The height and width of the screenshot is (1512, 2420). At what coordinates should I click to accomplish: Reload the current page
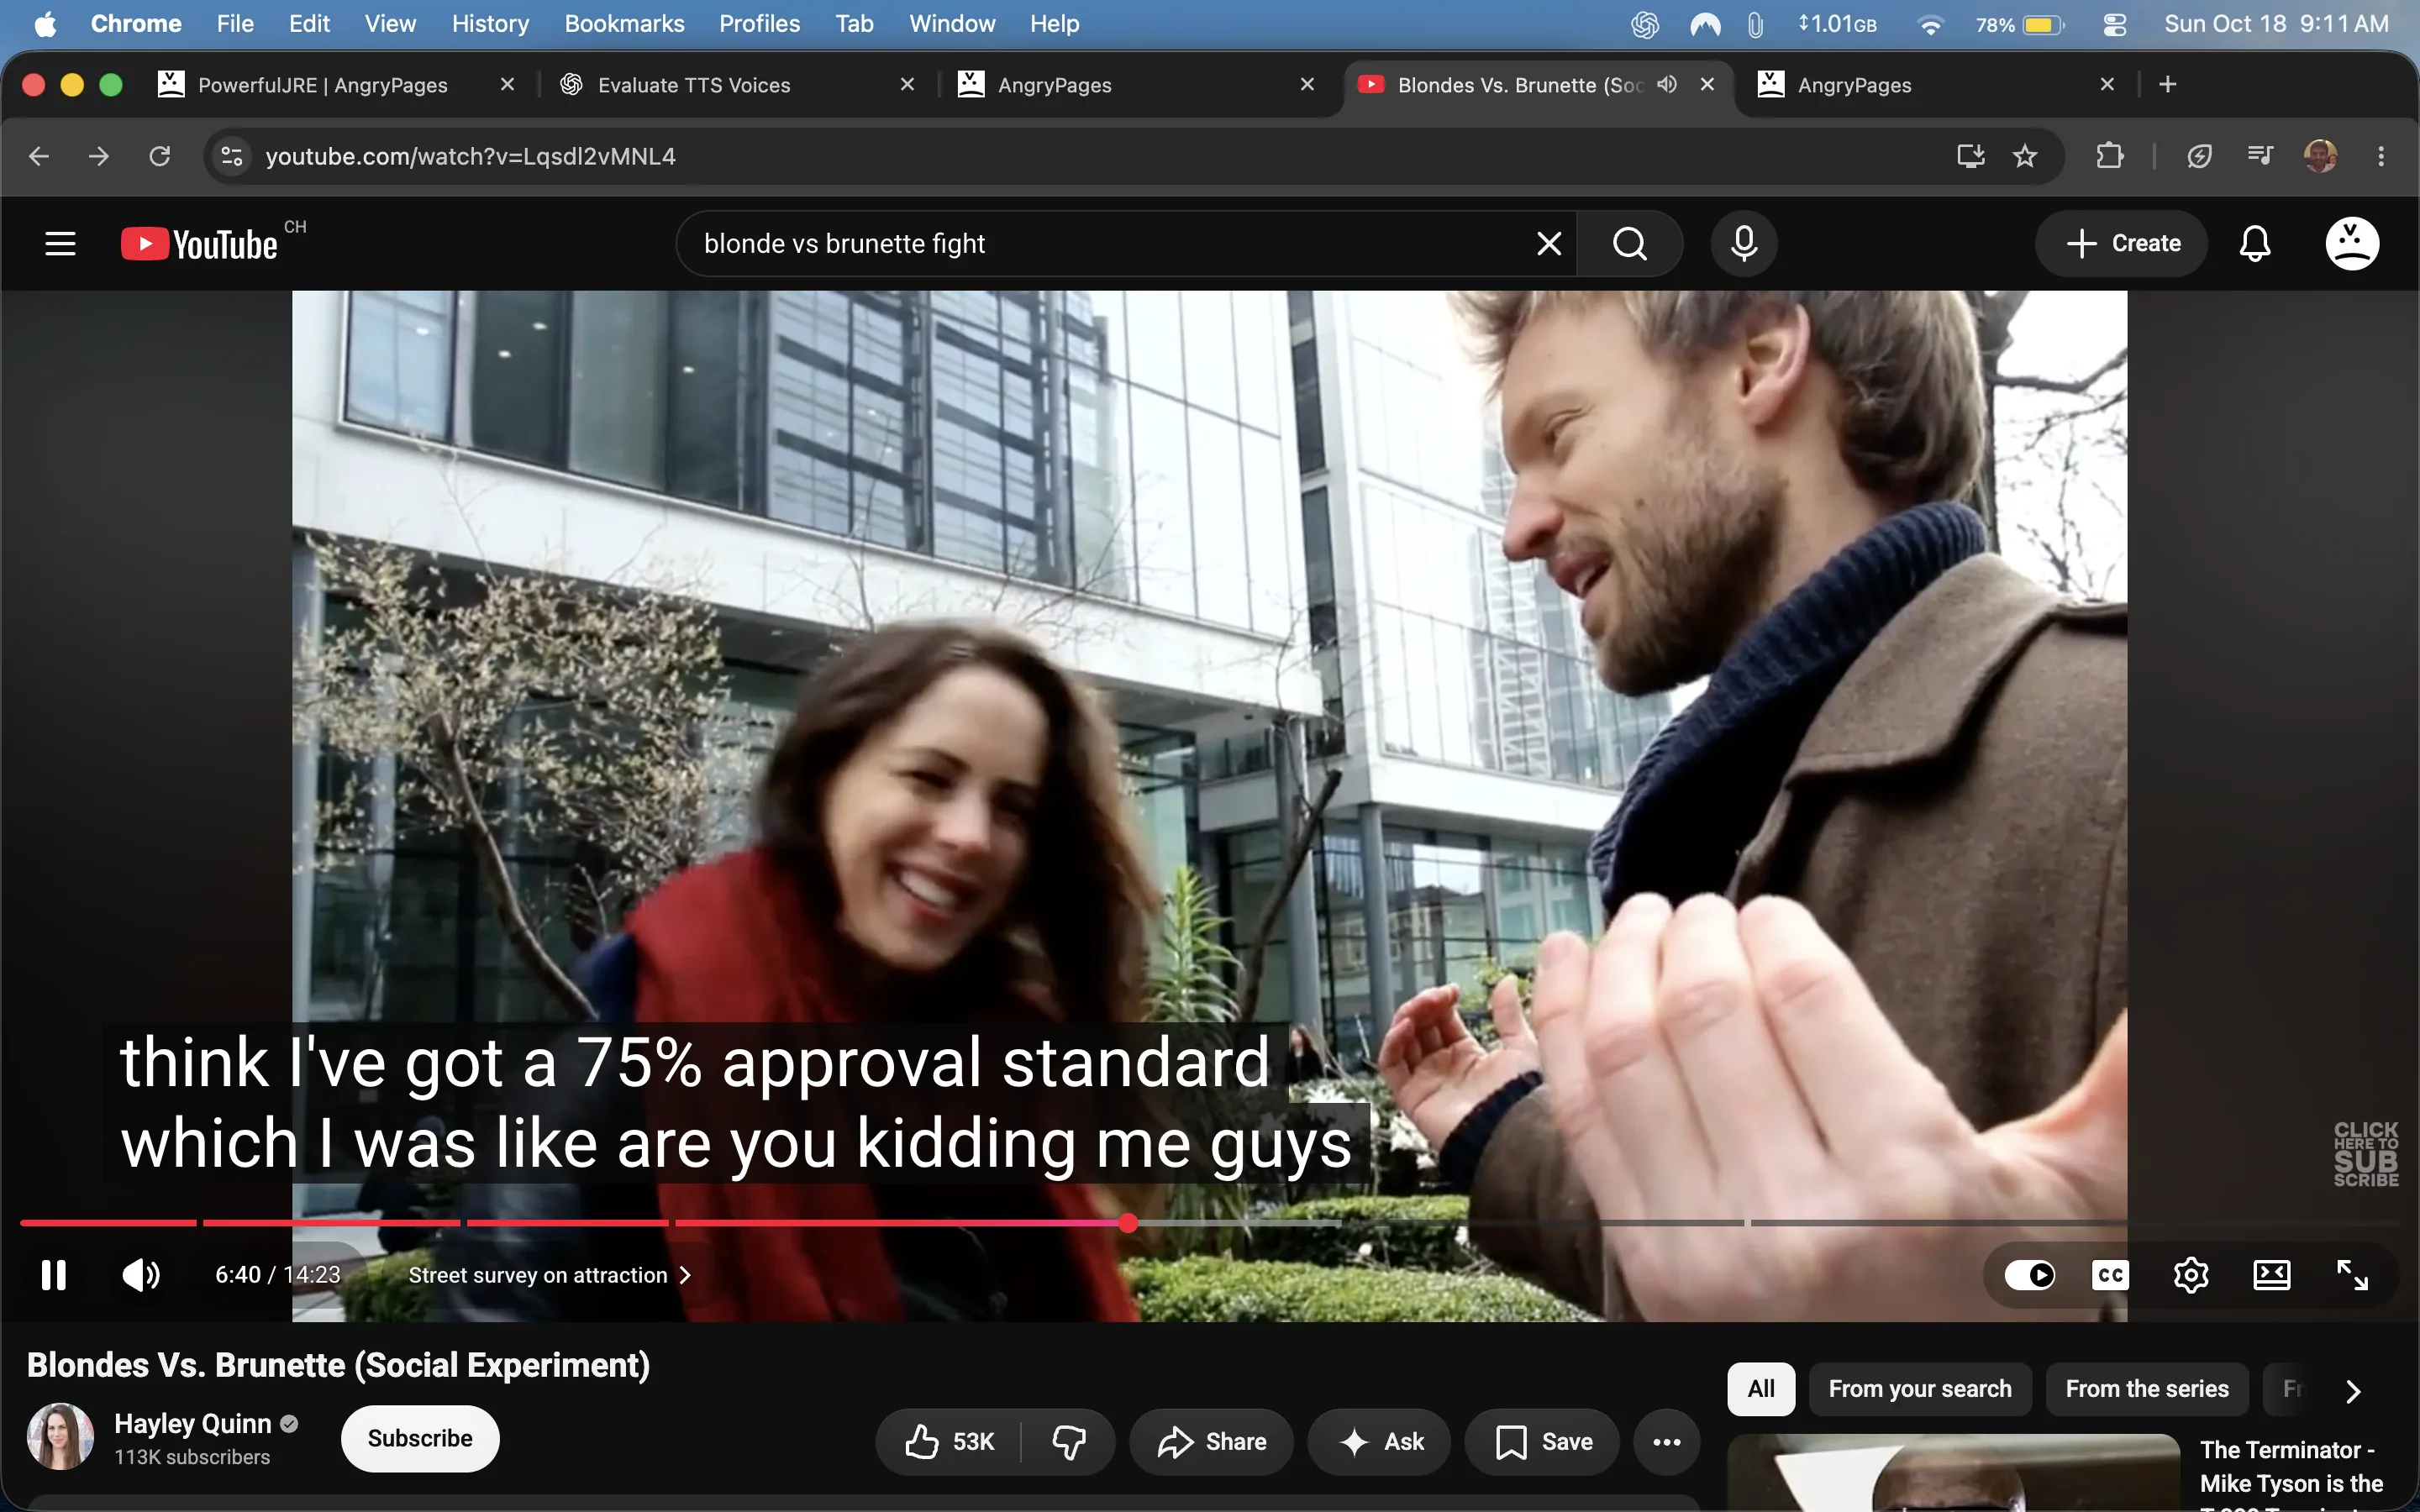(159, 156)
